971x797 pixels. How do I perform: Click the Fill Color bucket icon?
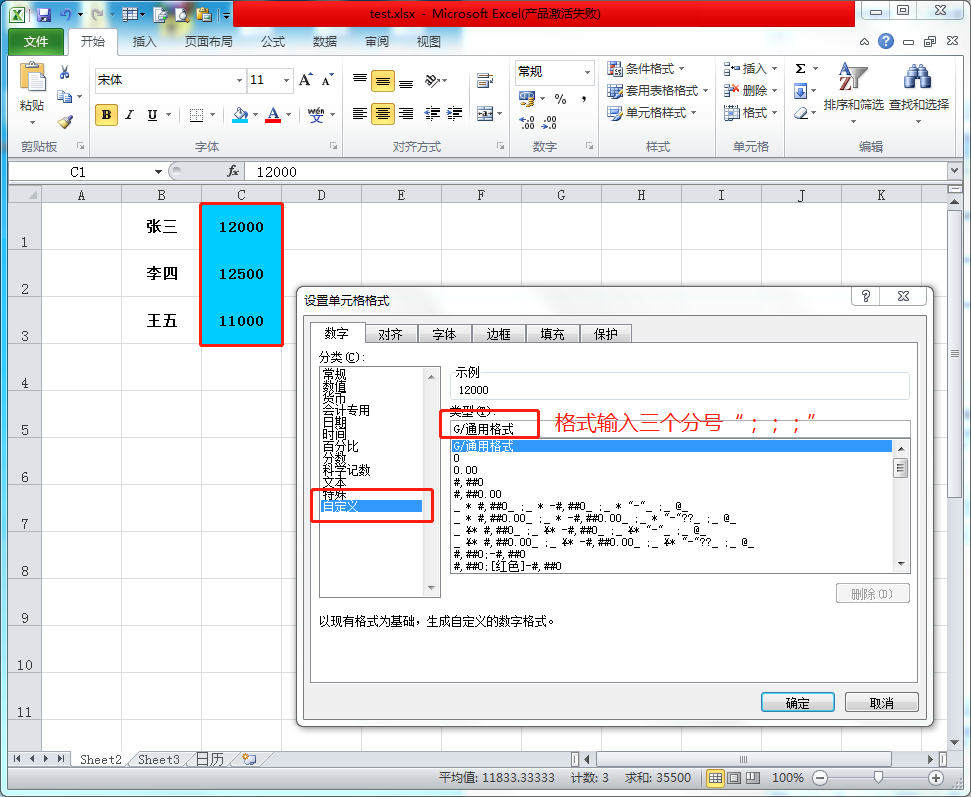(240, 115)
